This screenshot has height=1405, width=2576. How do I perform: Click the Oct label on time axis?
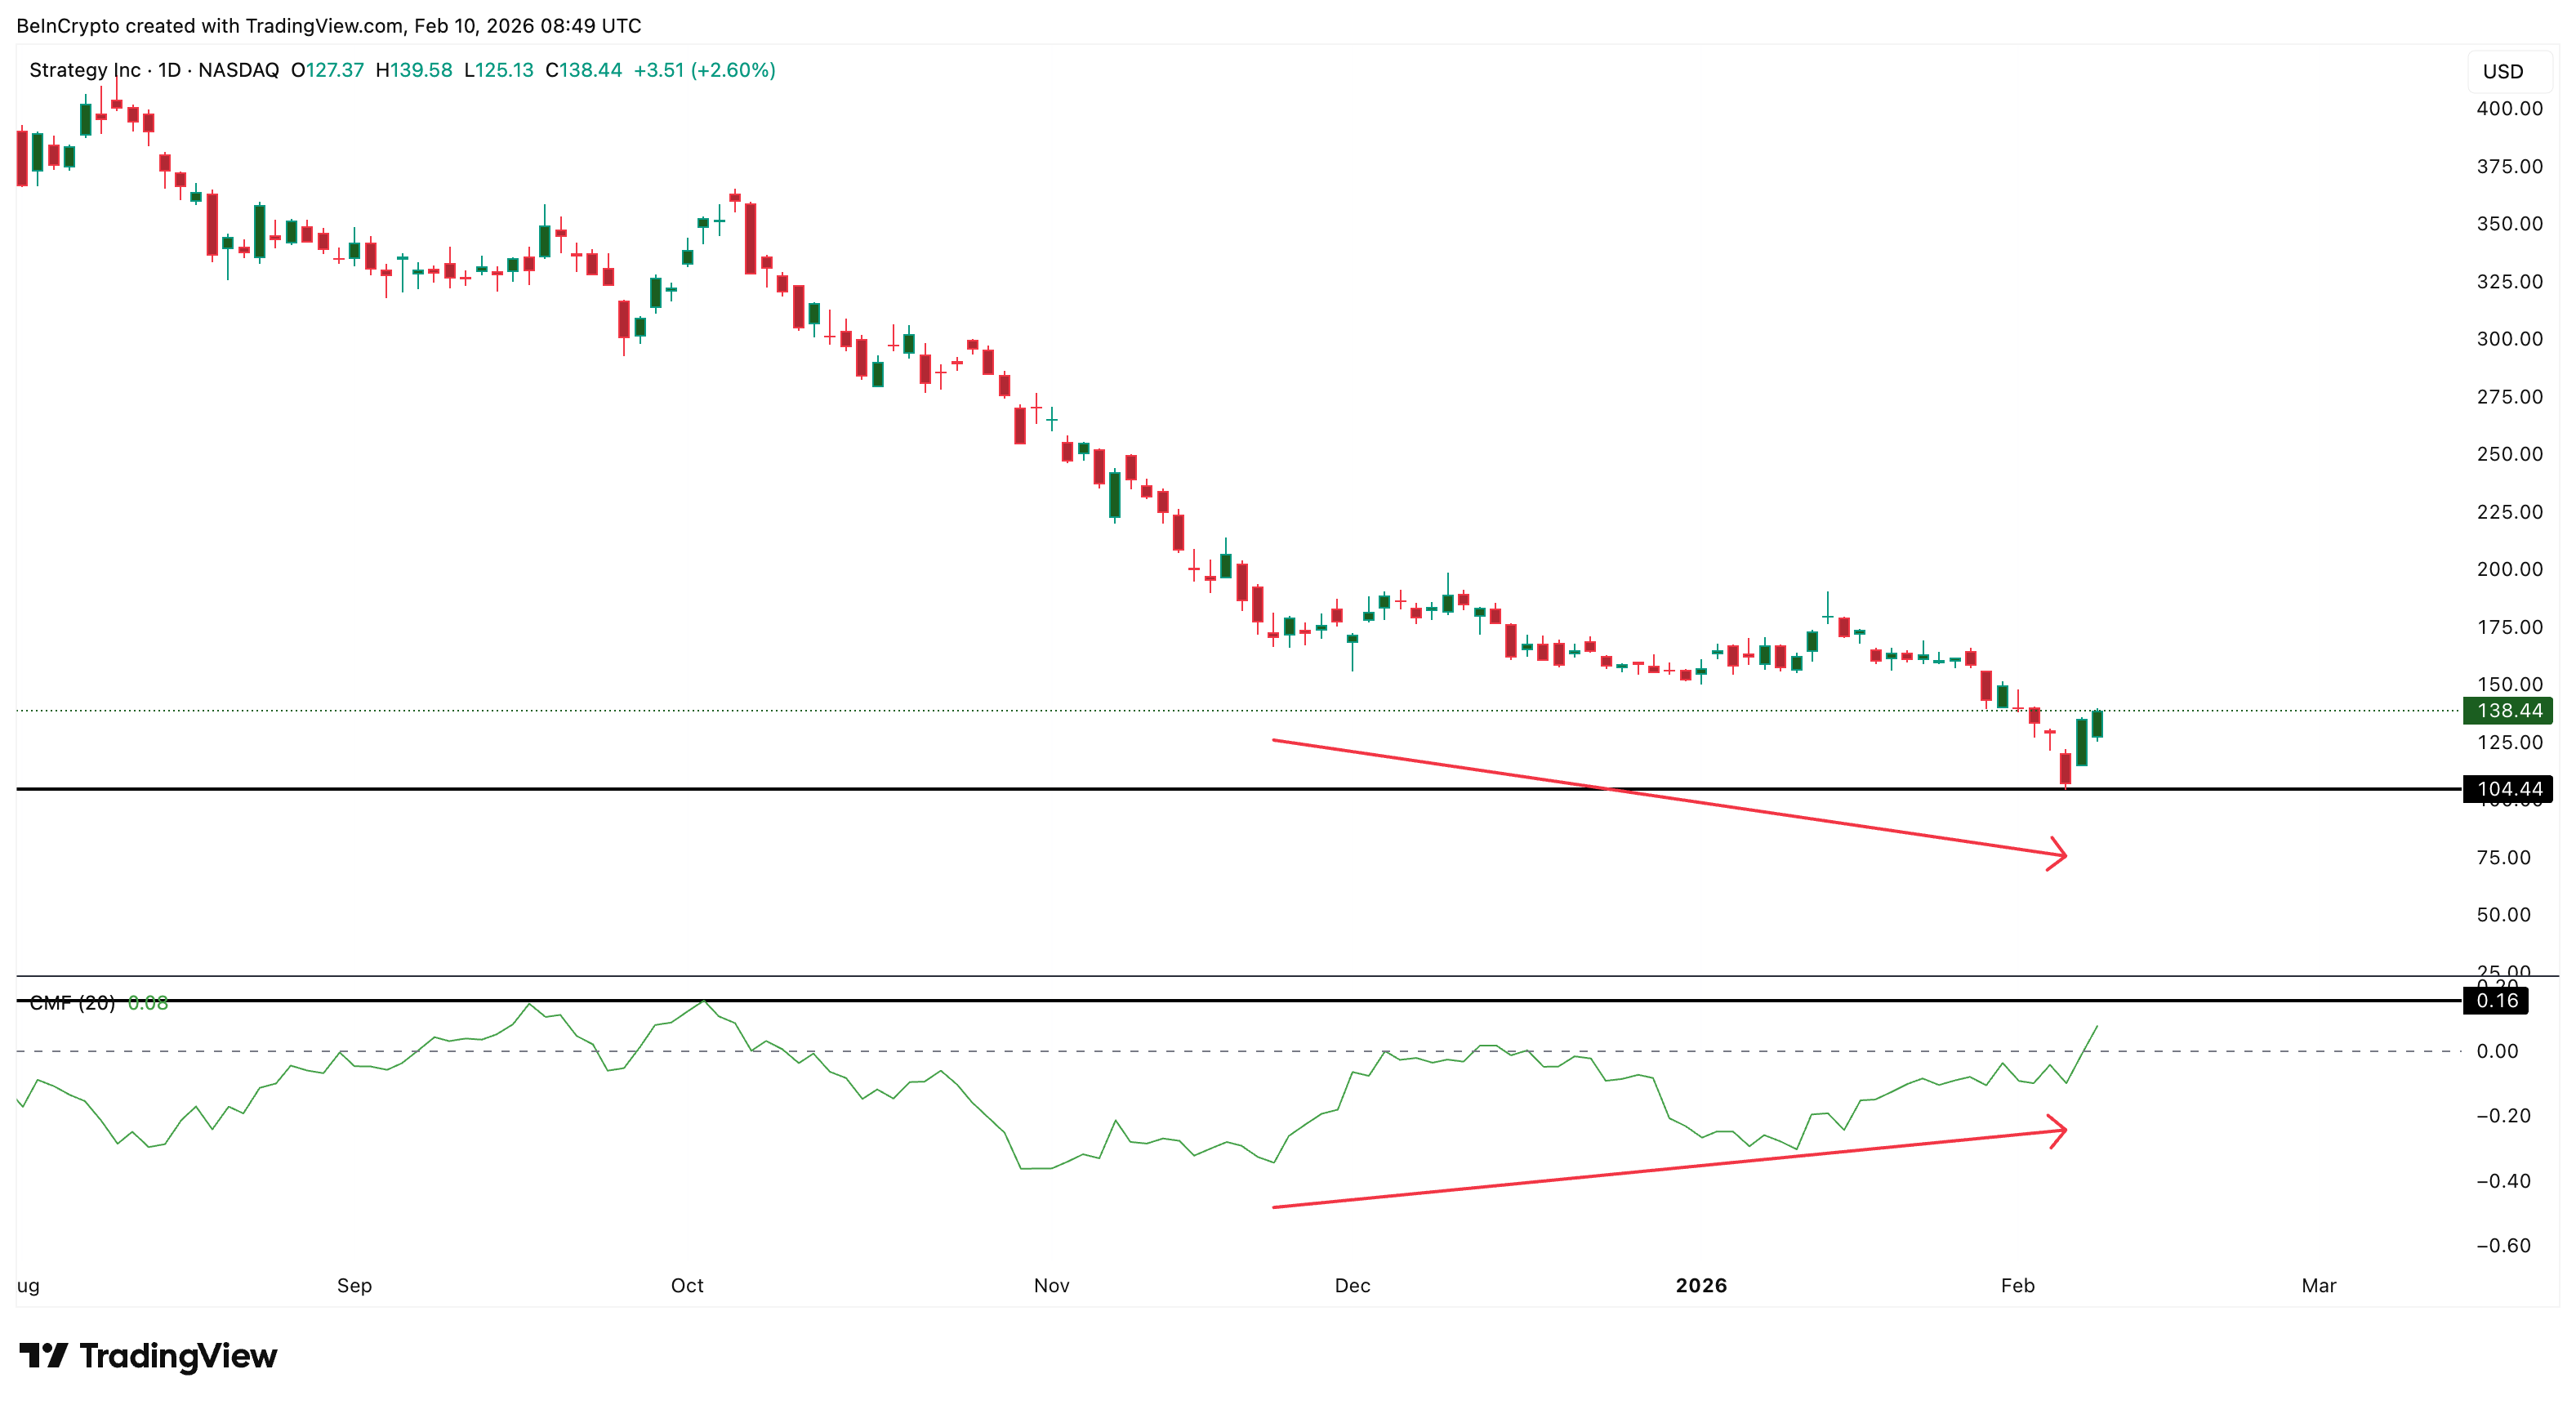point(687,1285)
